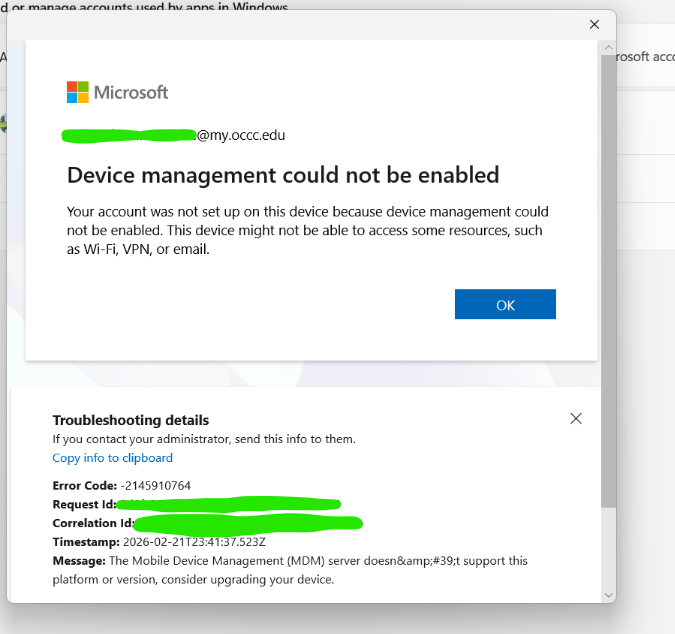This screenshot has width=675, height=634.
Task: Click the Correlation Id label
Action: pyautogui.click(x=93, y=523)
